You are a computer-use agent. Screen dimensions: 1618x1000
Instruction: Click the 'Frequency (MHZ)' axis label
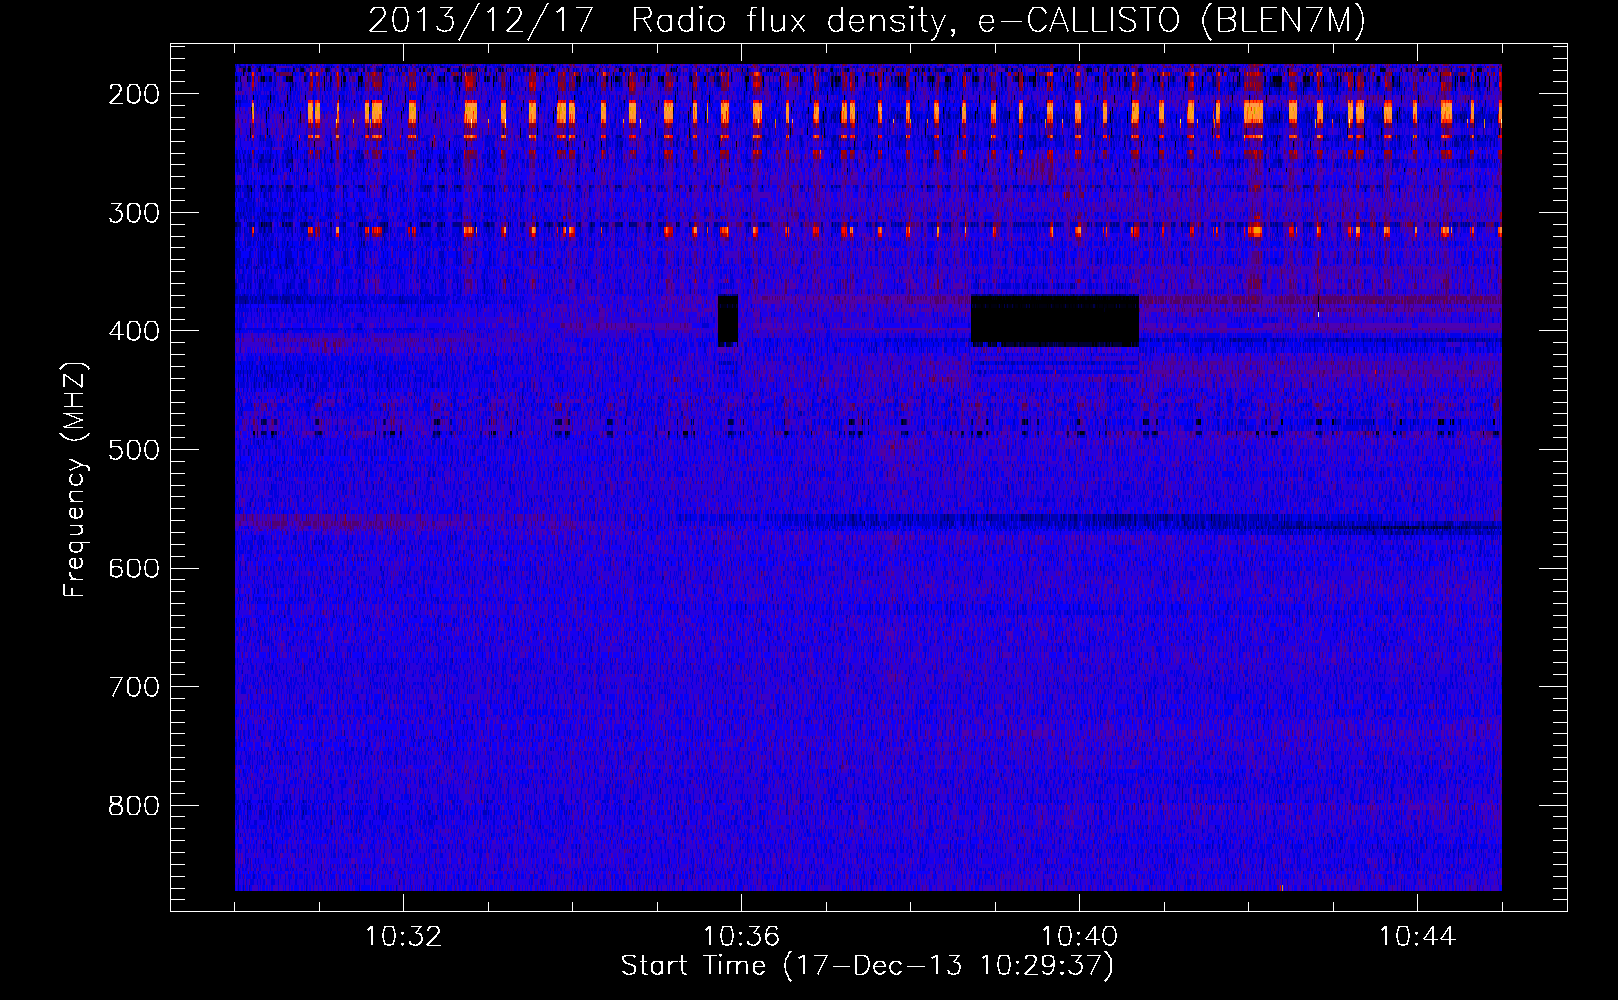pos(76,480)
